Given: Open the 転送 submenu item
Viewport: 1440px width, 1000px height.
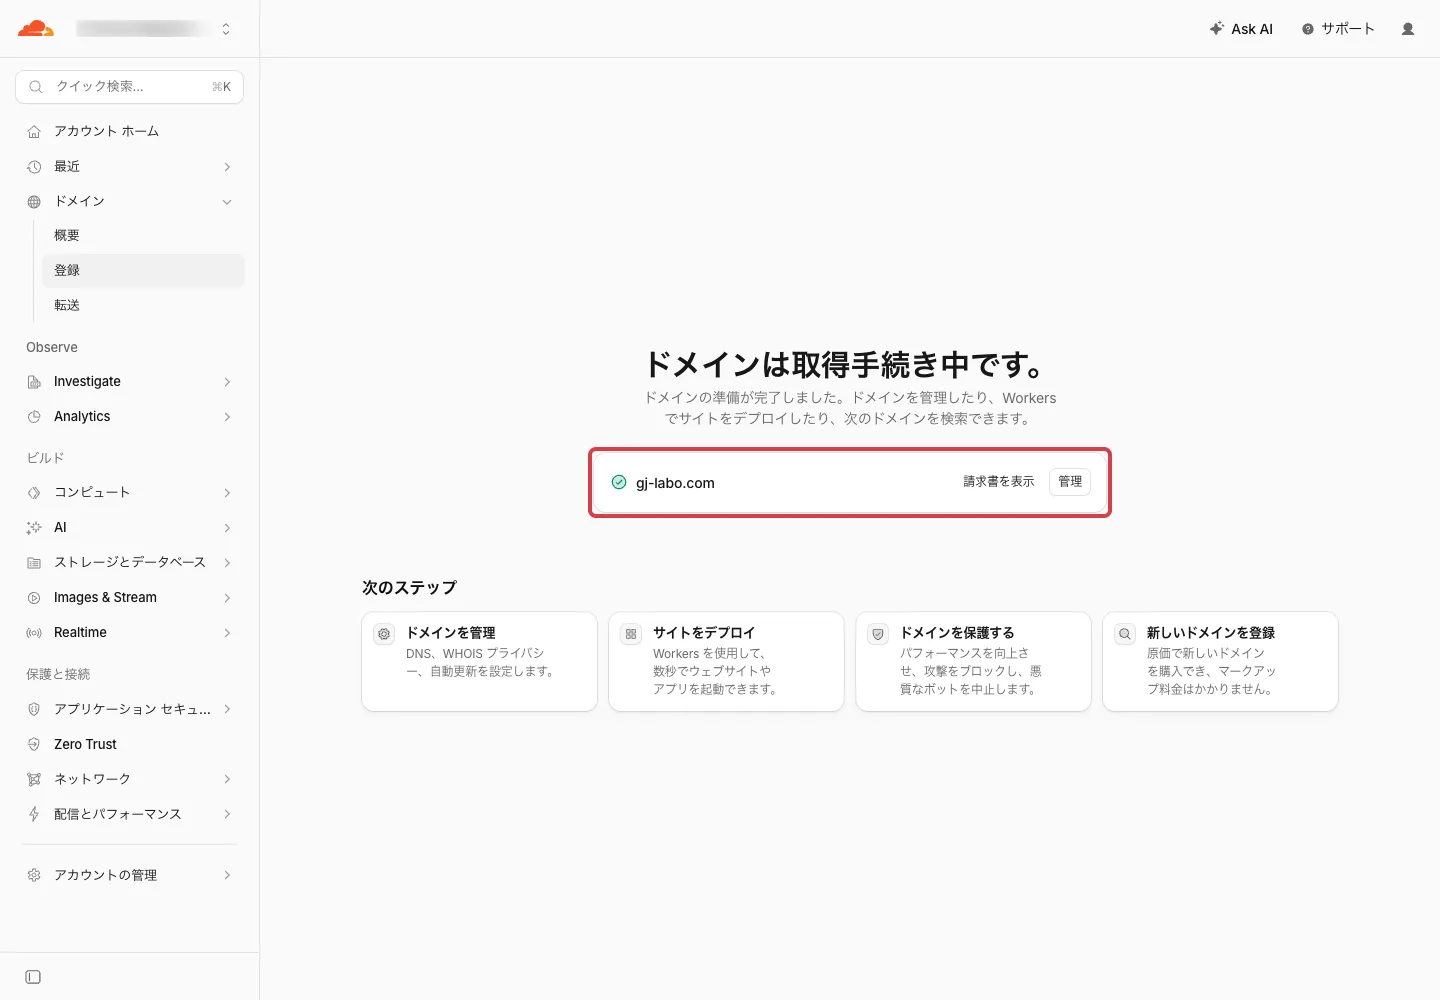Looking at the screenshot, I should click(143, 306).
